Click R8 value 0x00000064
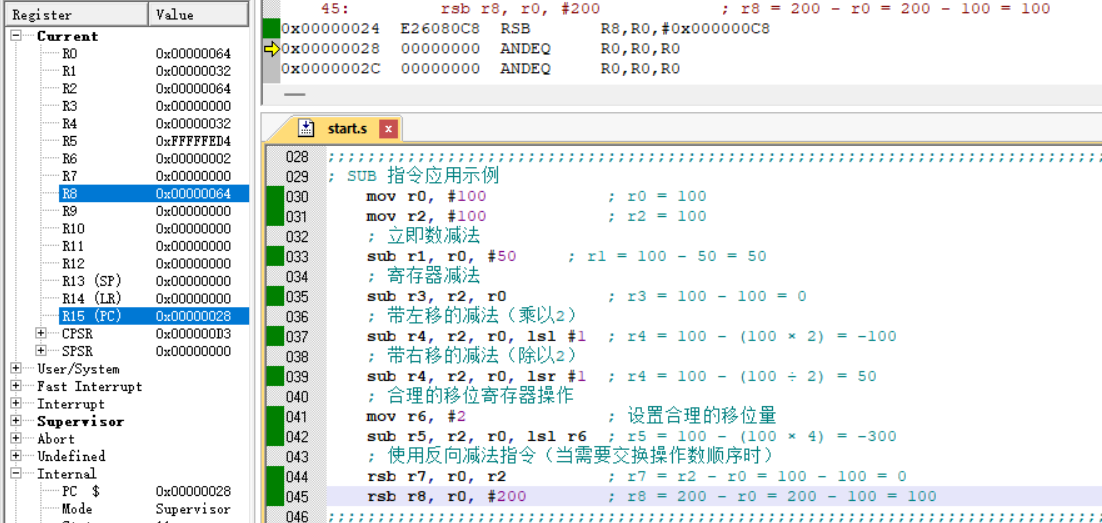 click(193, 193)
